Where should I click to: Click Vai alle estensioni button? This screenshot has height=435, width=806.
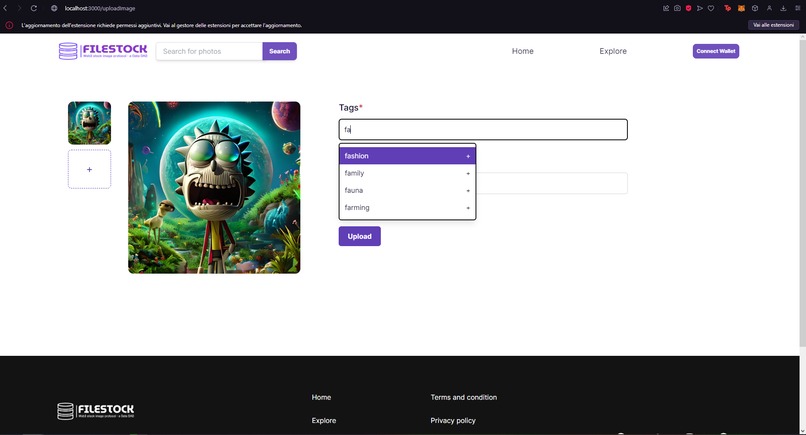pos(773,25)
